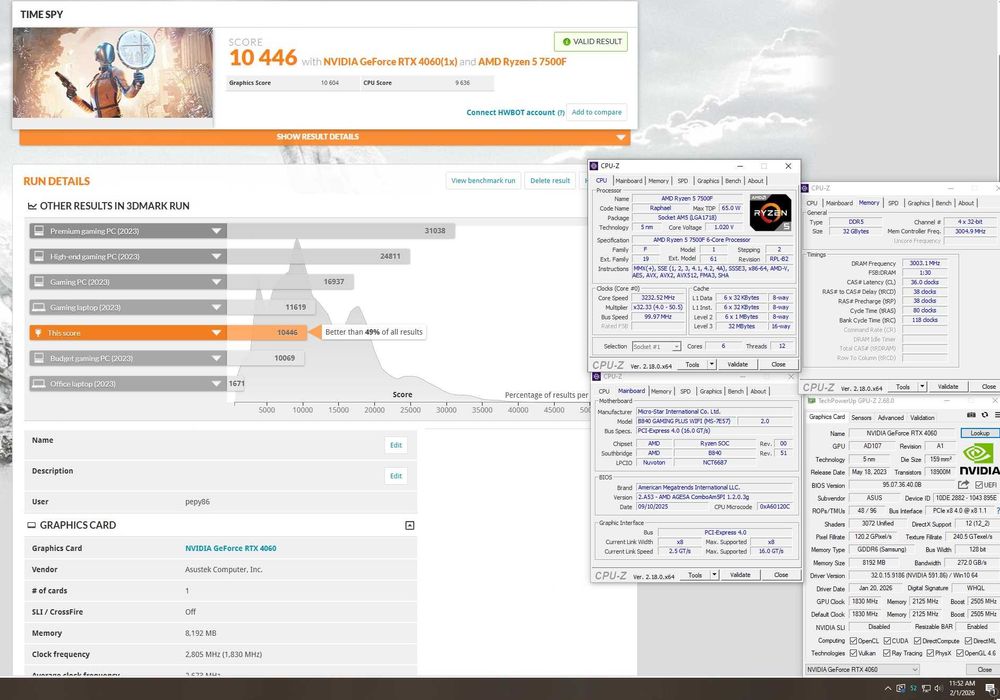
Task: Switch to Mainboard tab in CPU-Z CPU window
Action: (x=629, y=181)
